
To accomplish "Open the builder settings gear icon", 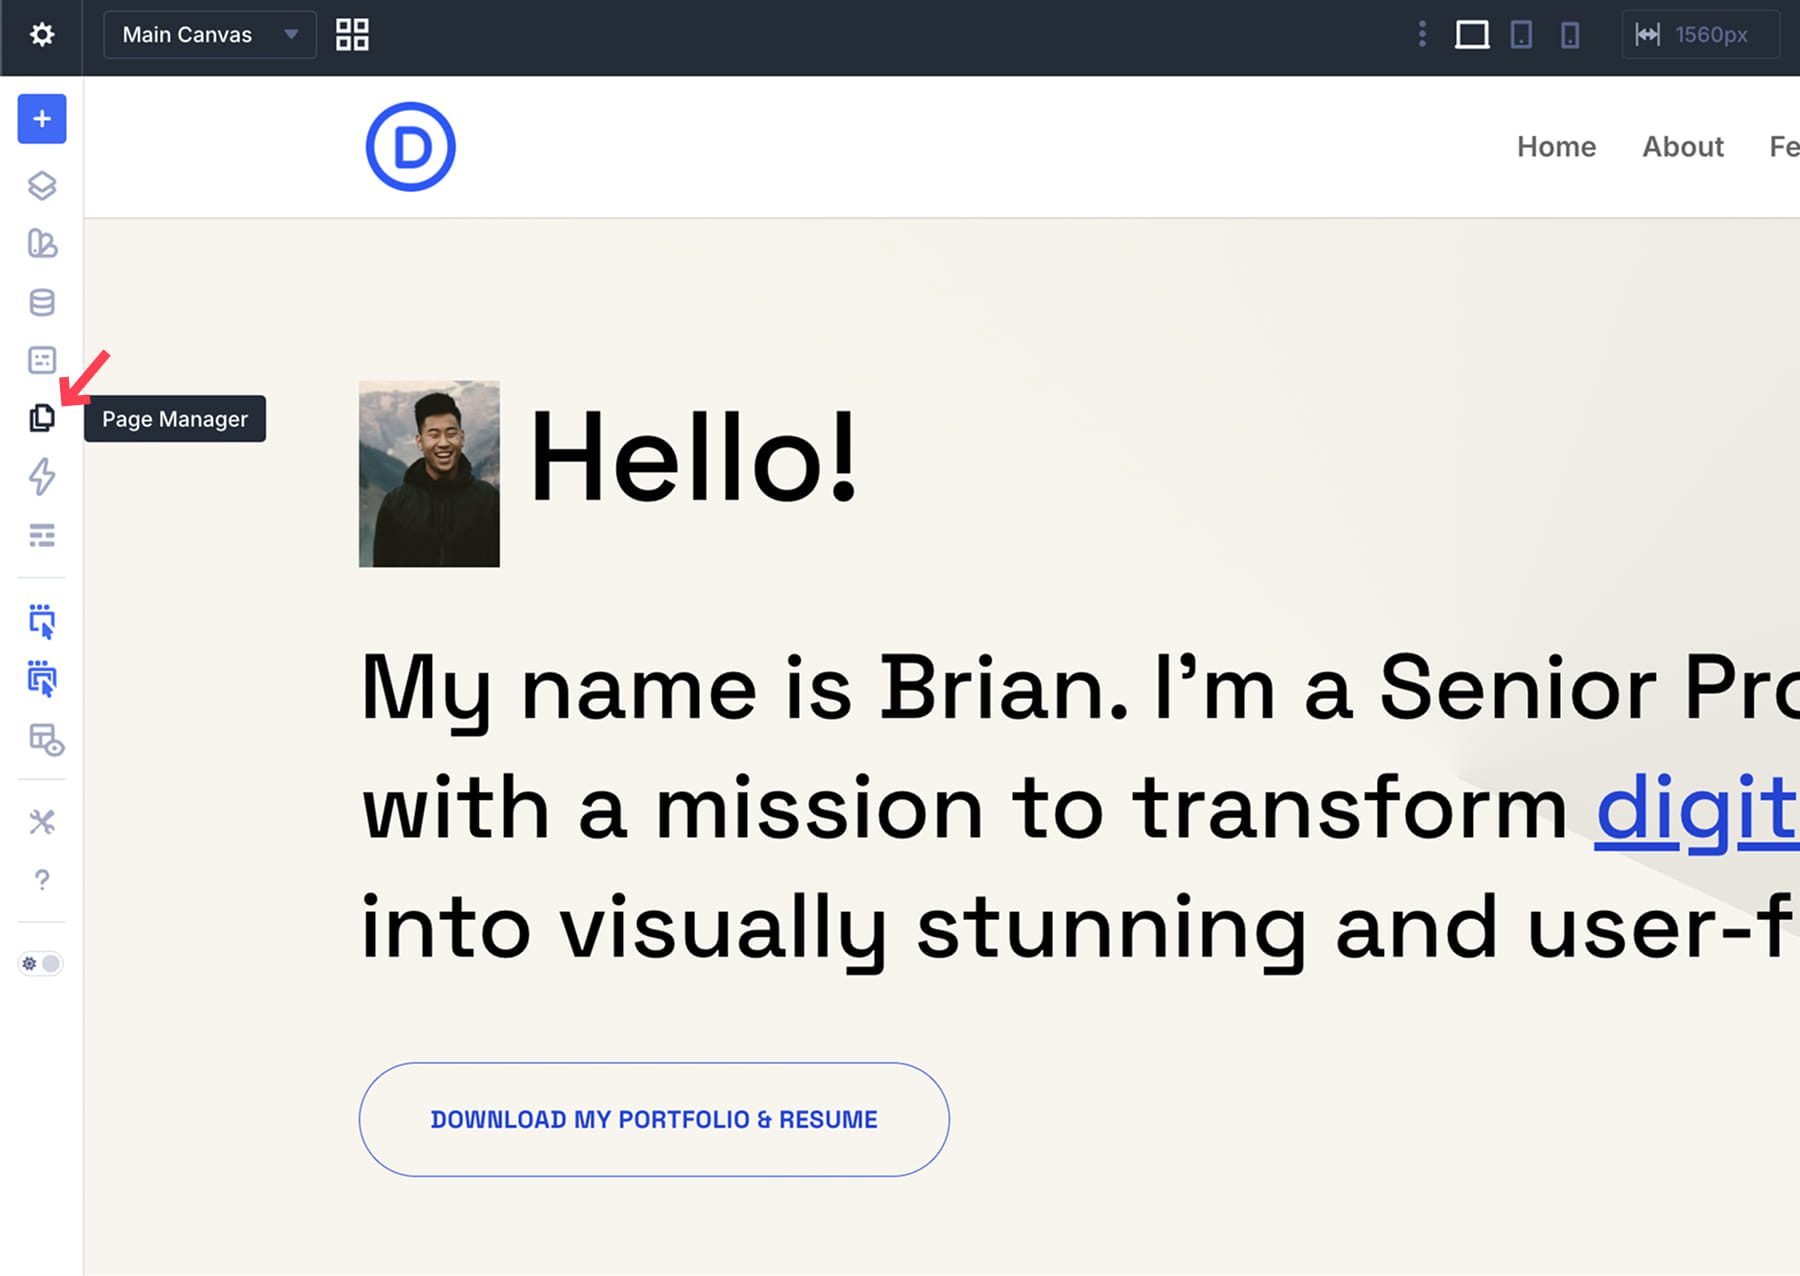I will click(x=41, y=35).
